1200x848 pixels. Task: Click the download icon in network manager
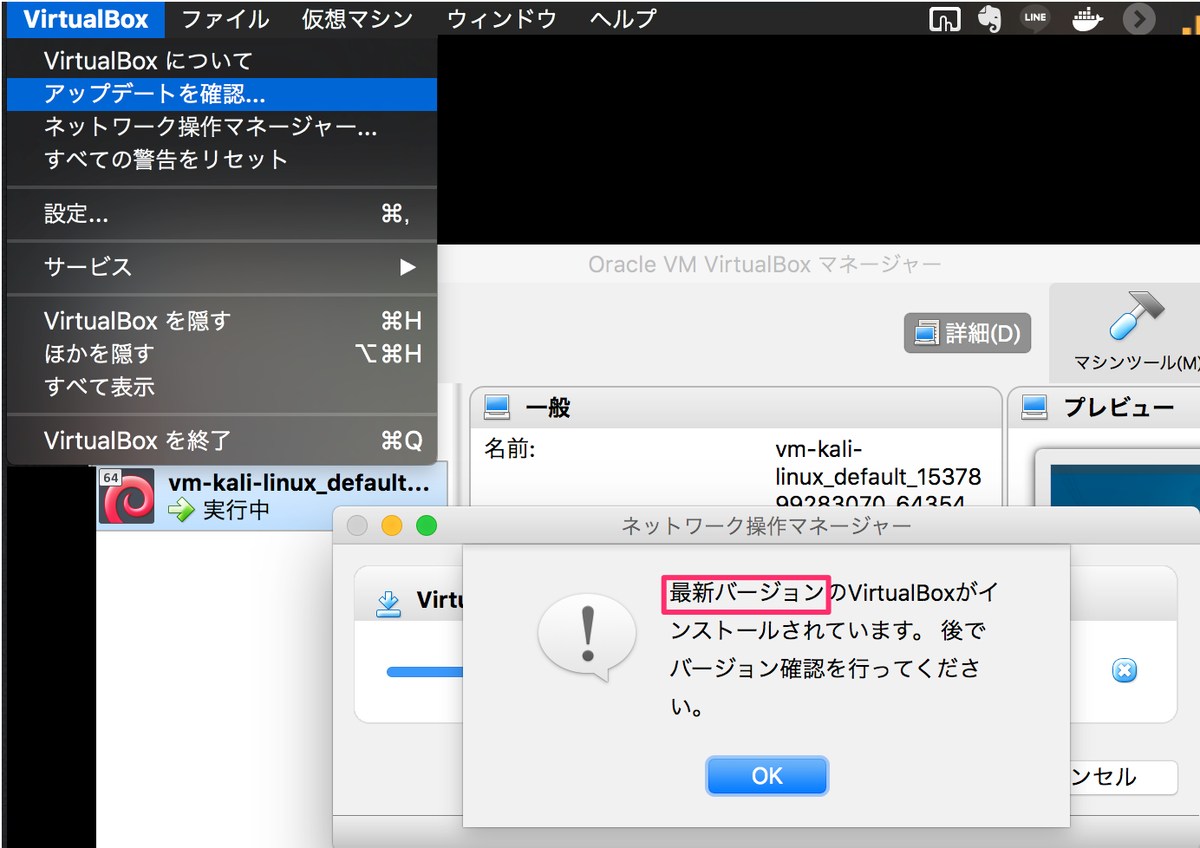tap(387, 603)
